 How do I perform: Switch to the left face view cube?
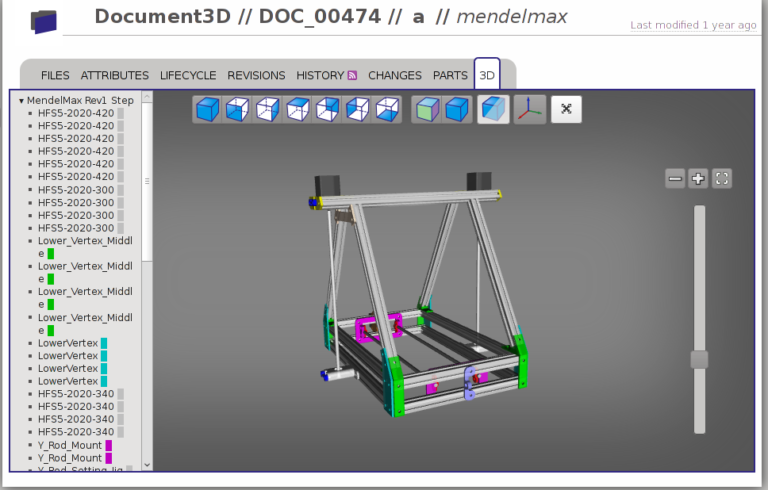[x=357, y=109]
